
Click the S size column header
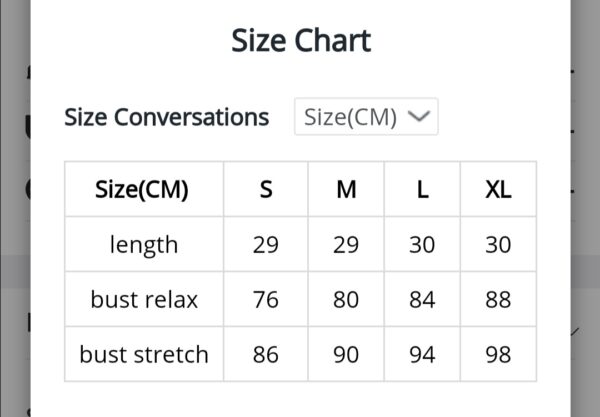[x=266, y=189]
